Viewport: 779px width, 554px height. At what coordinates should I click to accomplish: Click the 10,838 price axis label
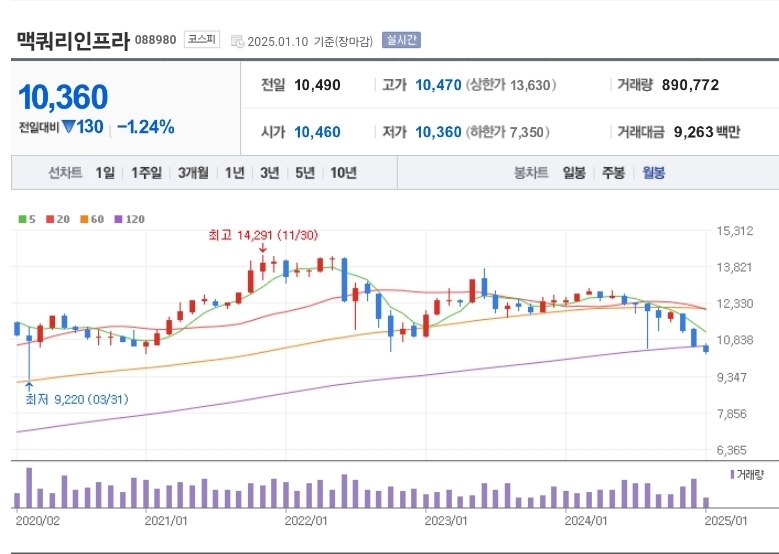(735, 340)
